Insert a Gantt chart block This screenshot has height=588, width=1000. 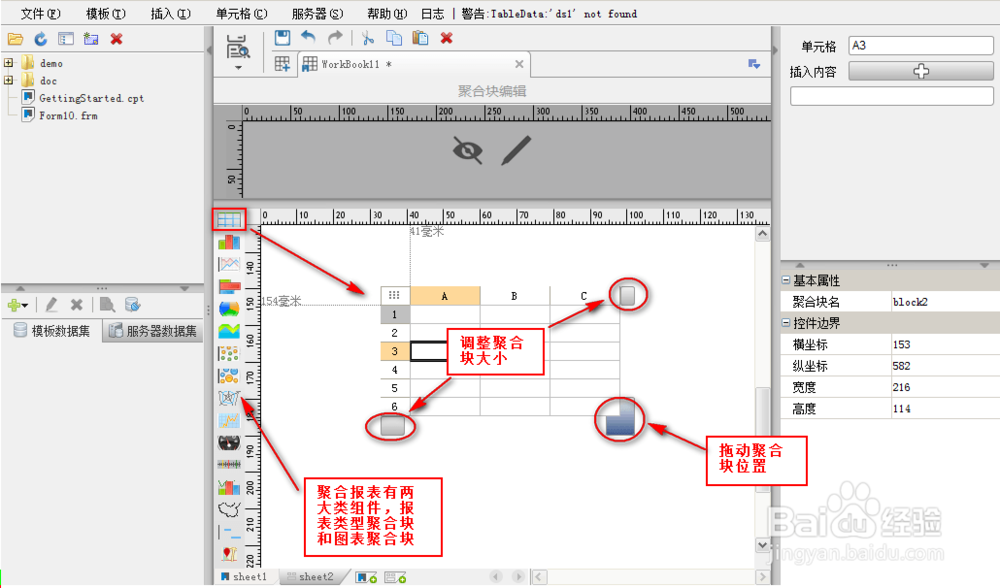[228, 531]
